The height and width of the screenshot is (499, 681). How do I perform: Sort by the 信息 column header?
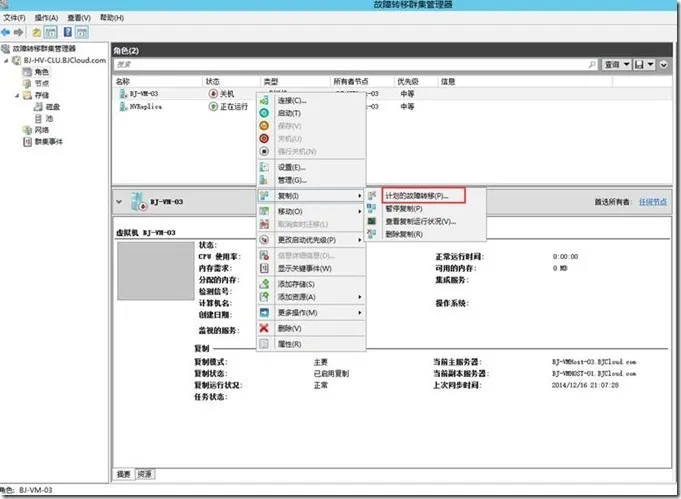pos(525,81)
